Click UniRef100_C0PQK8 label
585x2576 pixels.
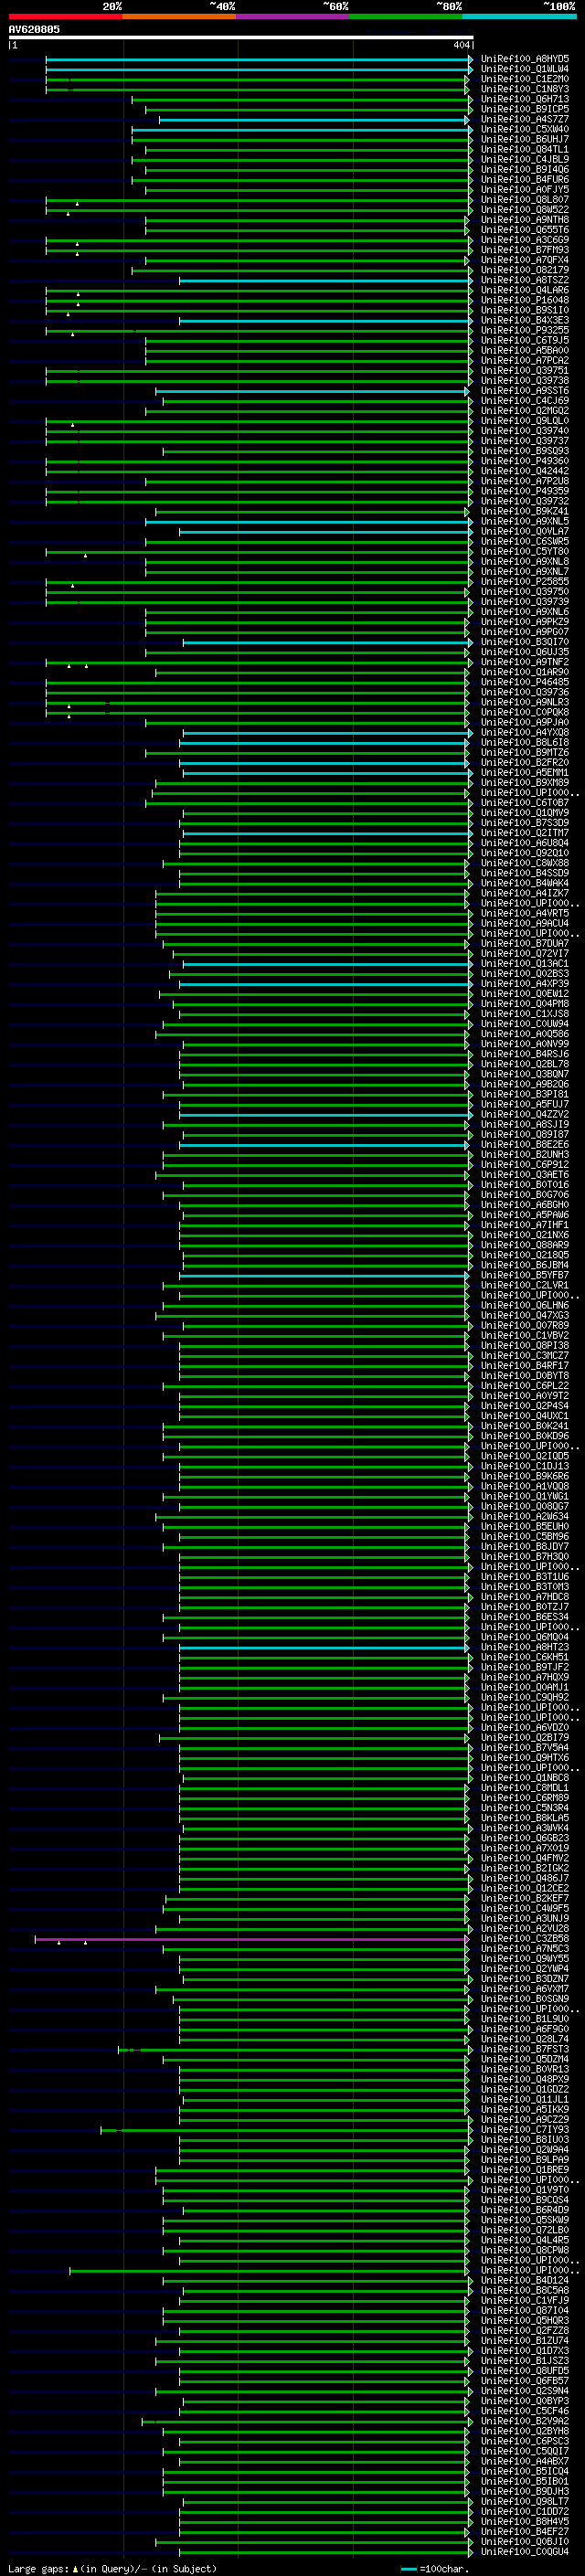click(524, 713)
